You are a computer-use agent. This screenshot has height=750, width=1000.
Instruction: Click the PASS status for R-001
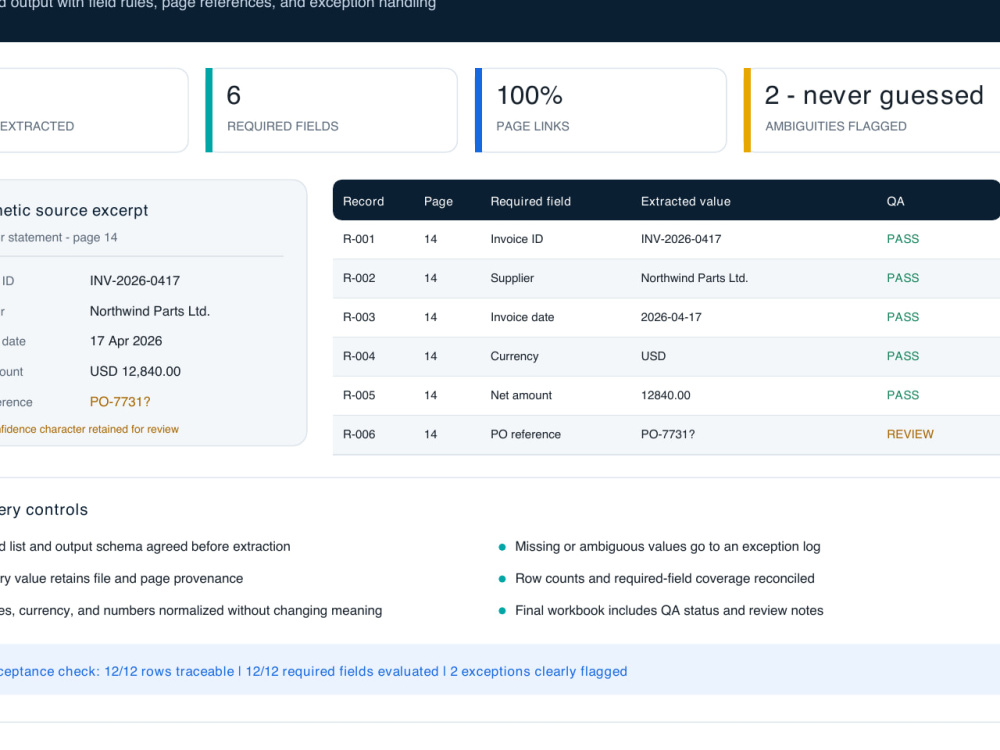click(902, 239)
